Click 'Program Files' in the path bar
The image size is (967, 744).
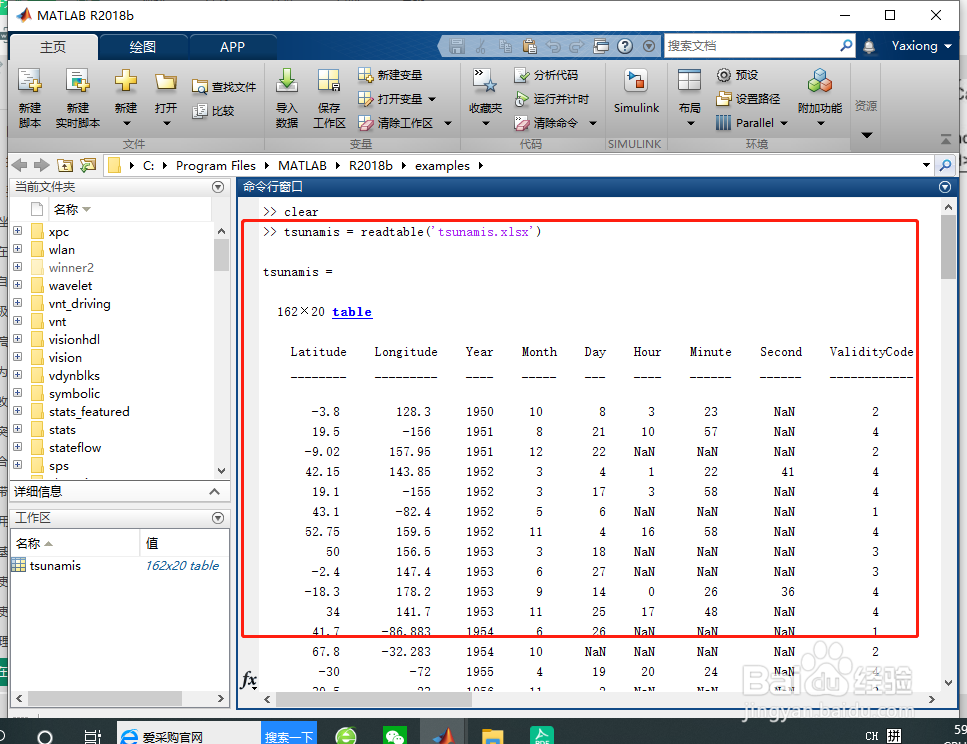pyautogui.click(x=216, y=165)
